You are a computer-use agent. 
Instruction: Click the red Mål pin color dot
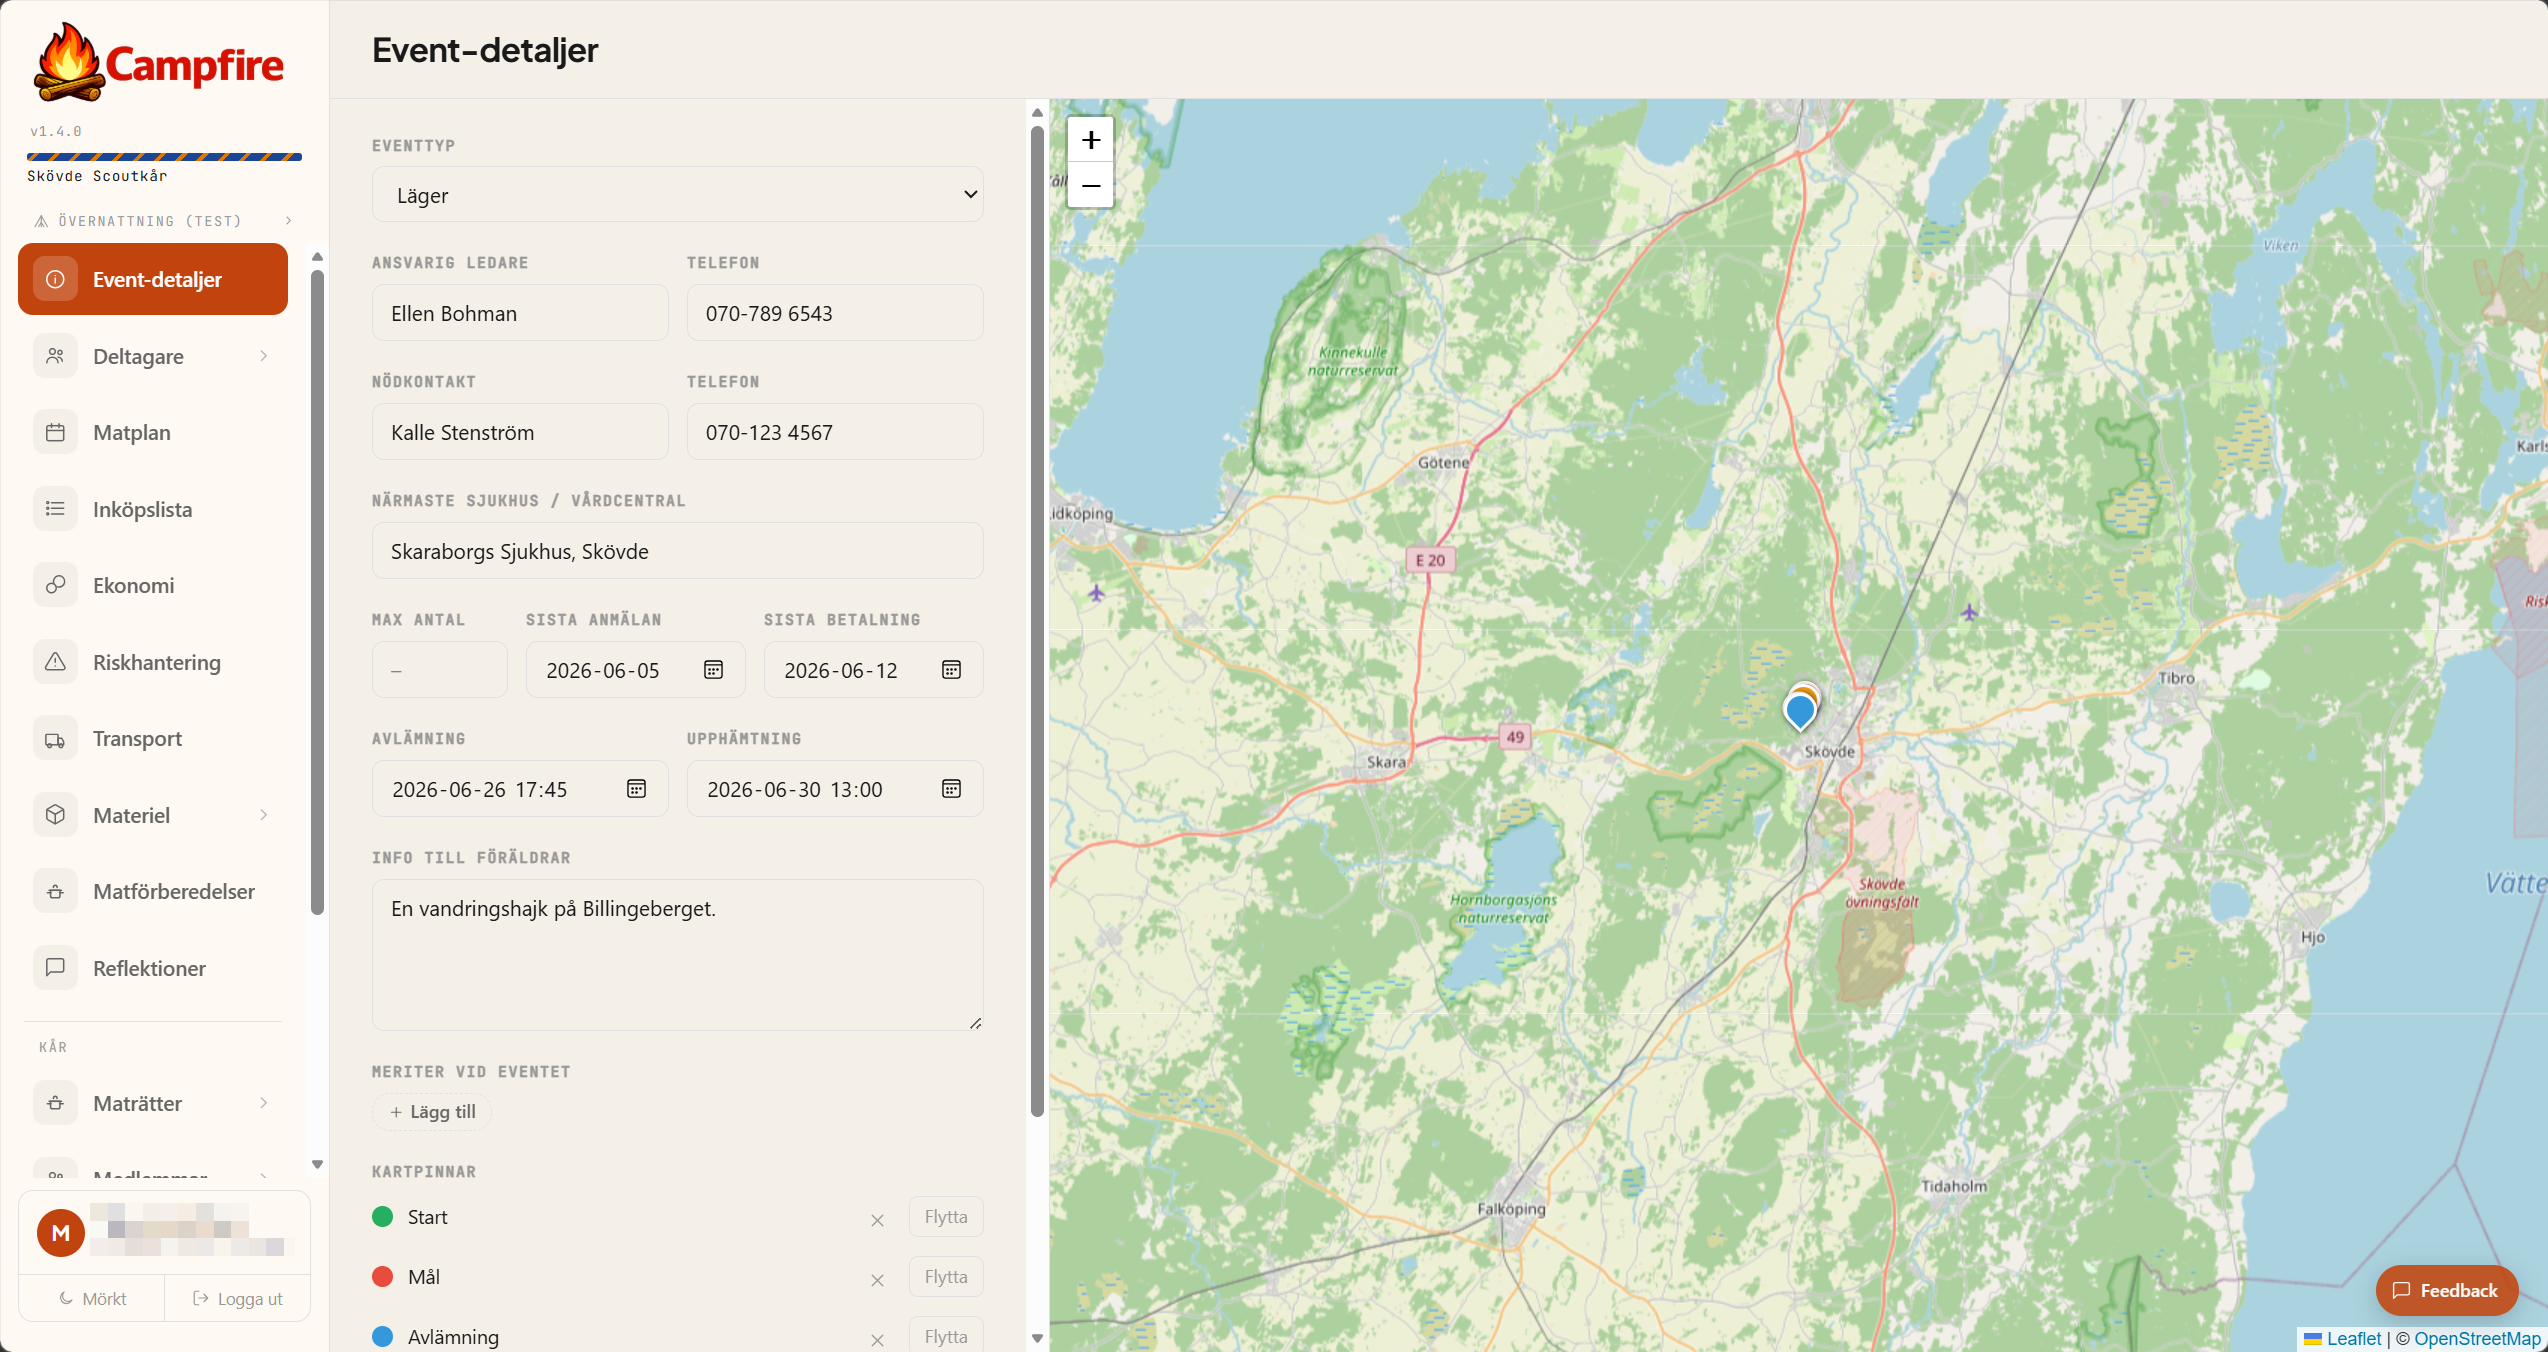click(x=382, y=1277)
